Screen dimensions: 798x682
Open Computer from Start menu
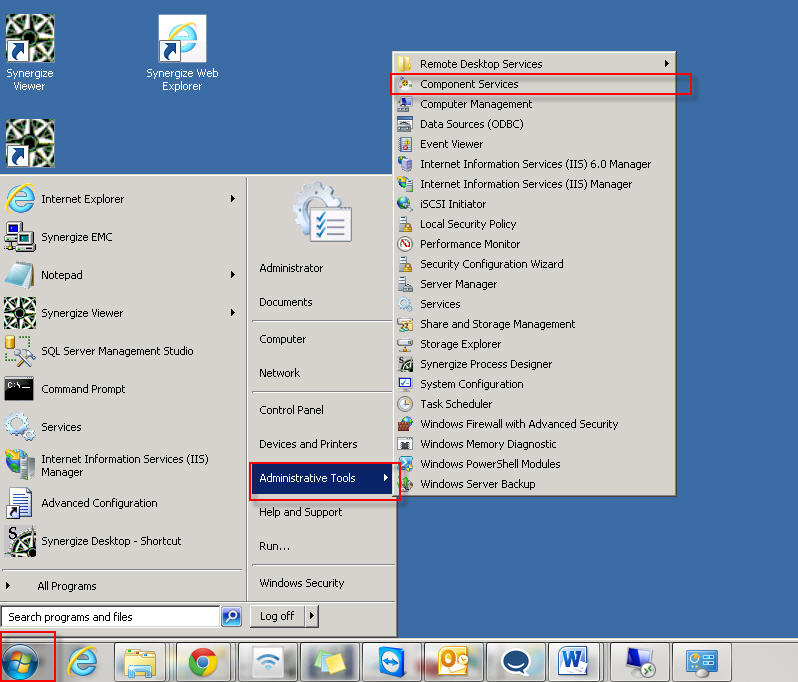[x=282, y=339]
